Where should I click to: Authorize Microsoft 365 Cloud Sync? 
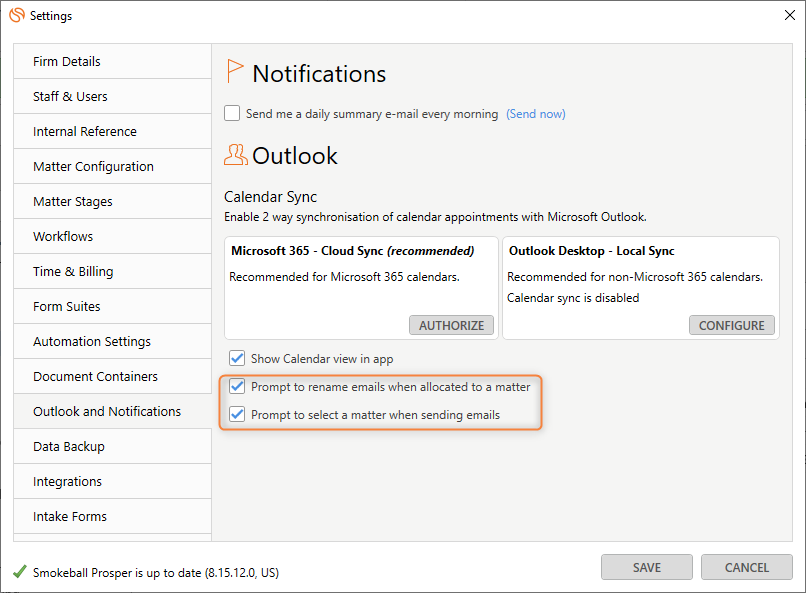click(x=451, y=325)
